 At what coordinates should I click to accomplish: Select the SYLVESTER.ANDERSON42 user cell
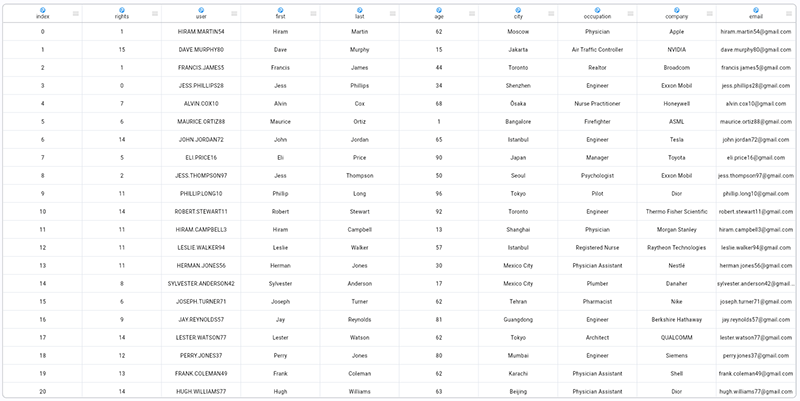pyautogui.click(x=201, y=284)
